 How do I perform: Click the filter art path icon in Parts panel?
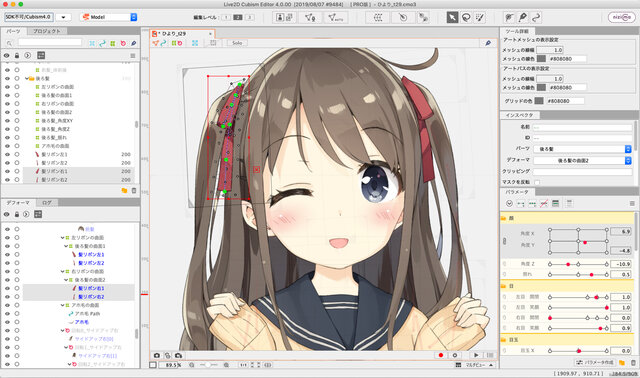click(102, 43)
